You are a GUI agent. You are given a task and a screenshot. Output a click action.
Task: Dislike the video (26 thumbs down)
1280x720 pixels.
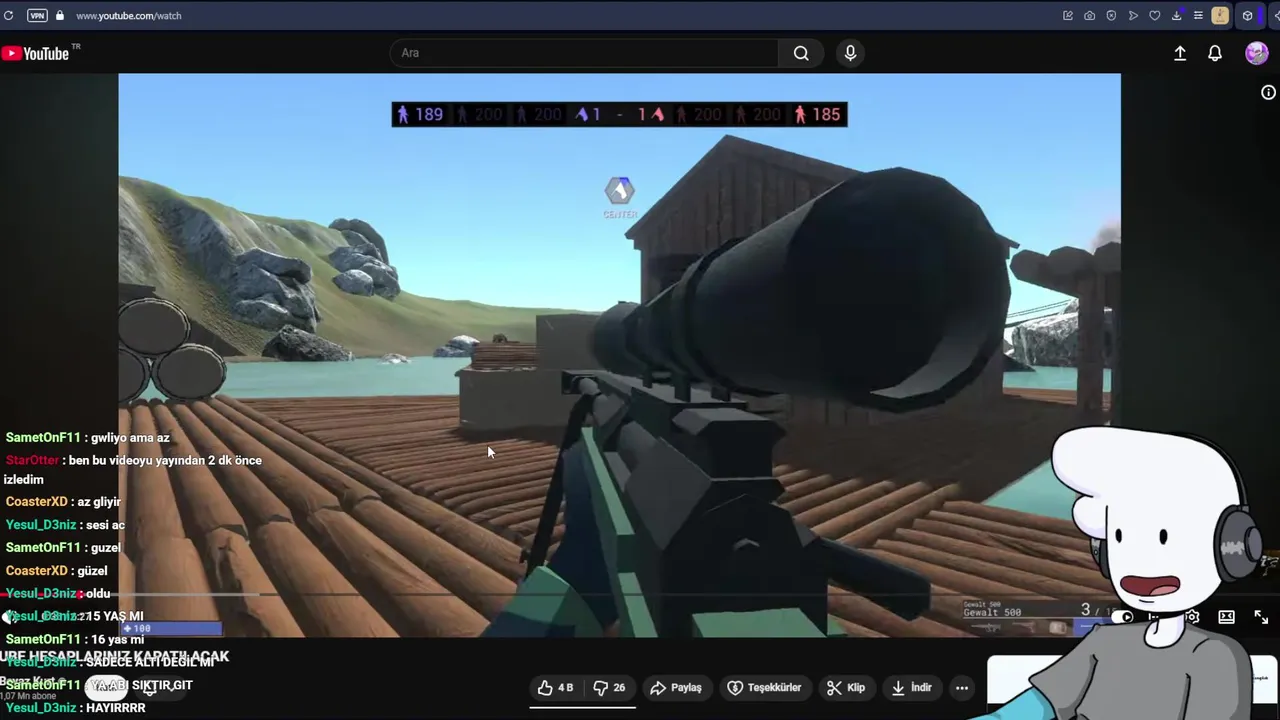pos(610,688)
